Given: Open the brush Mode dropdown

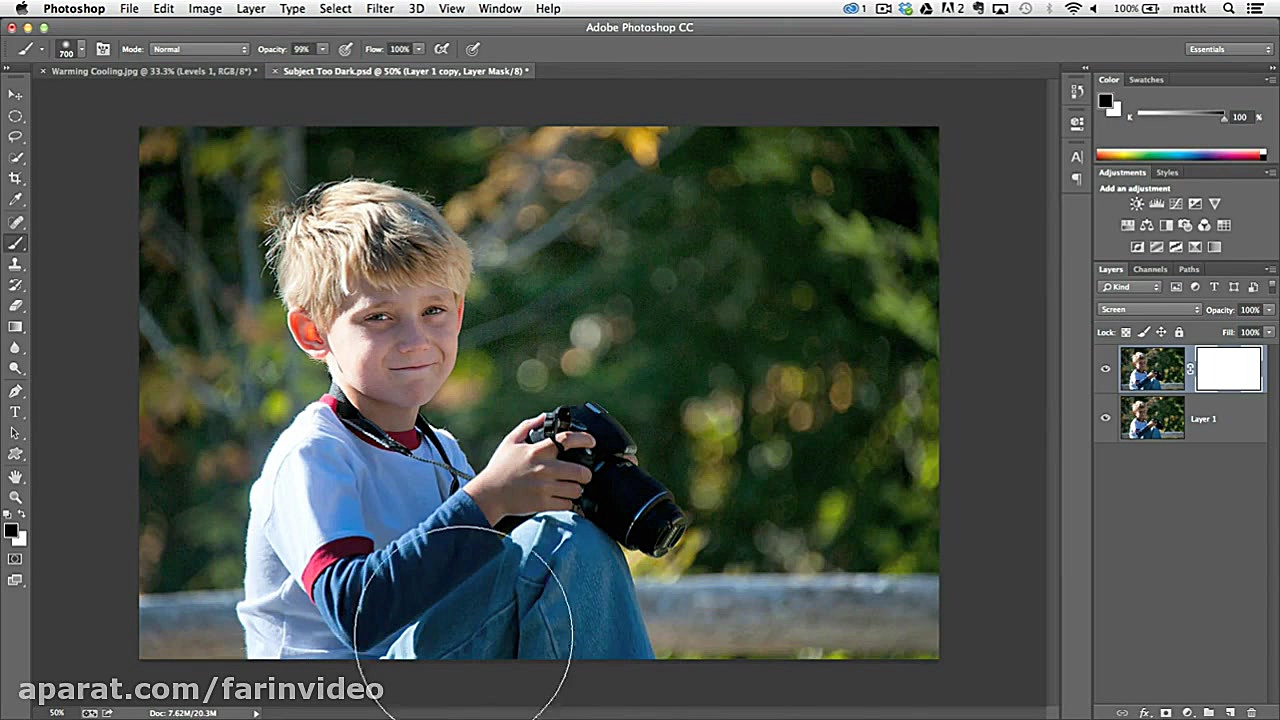Looking at the screenshot, I should (x=199, y=49).
